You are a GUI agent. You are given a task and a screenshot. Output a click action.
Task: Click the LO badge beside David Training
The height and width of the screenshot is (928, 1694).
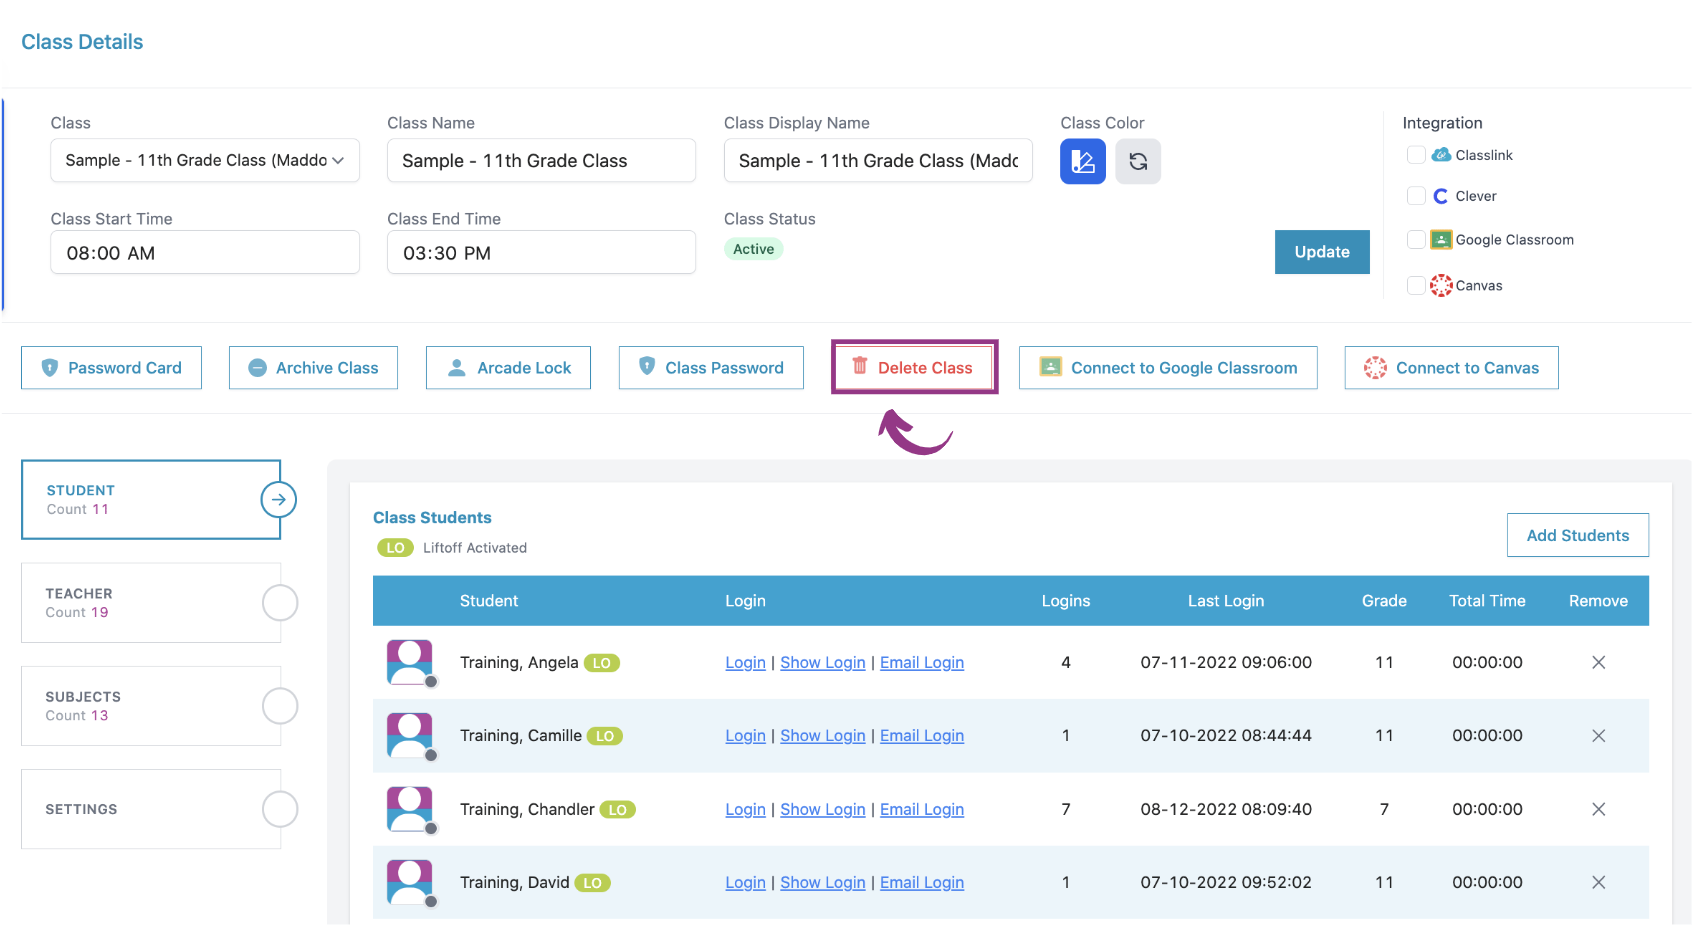[x=593, y=883]
